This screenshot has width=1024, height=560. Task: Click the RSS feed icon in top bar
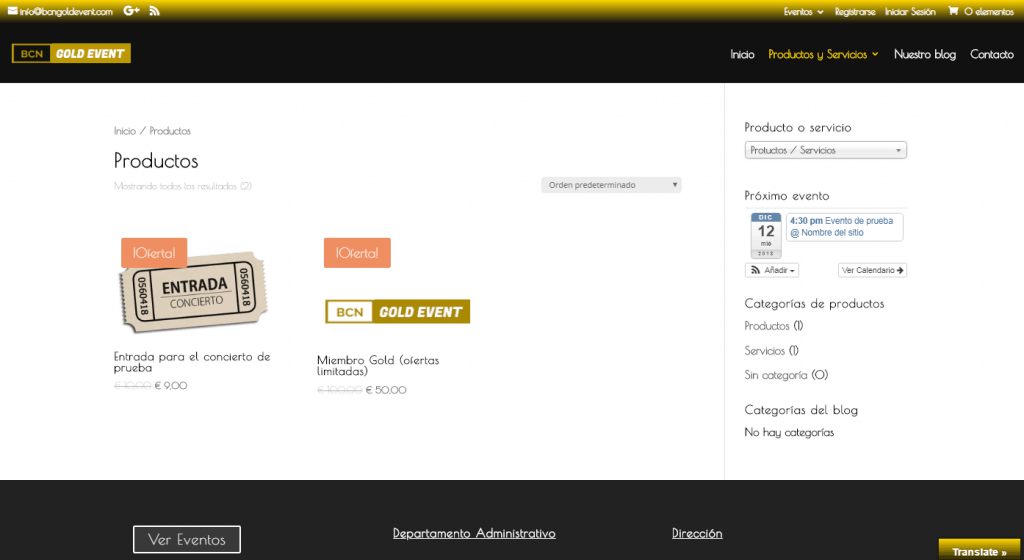(x=154, y=11)
